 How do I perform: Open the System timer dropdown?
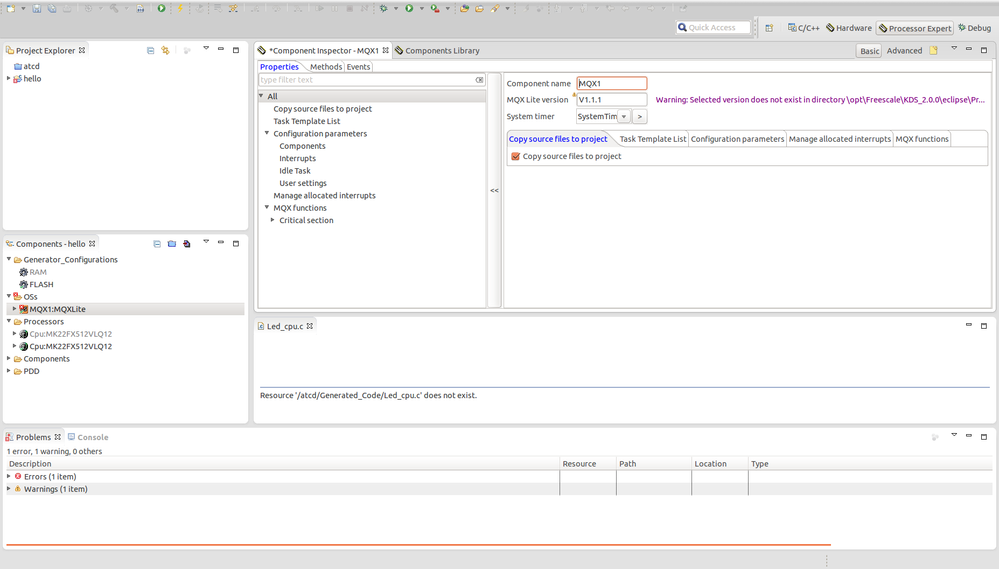click(624, 117)
